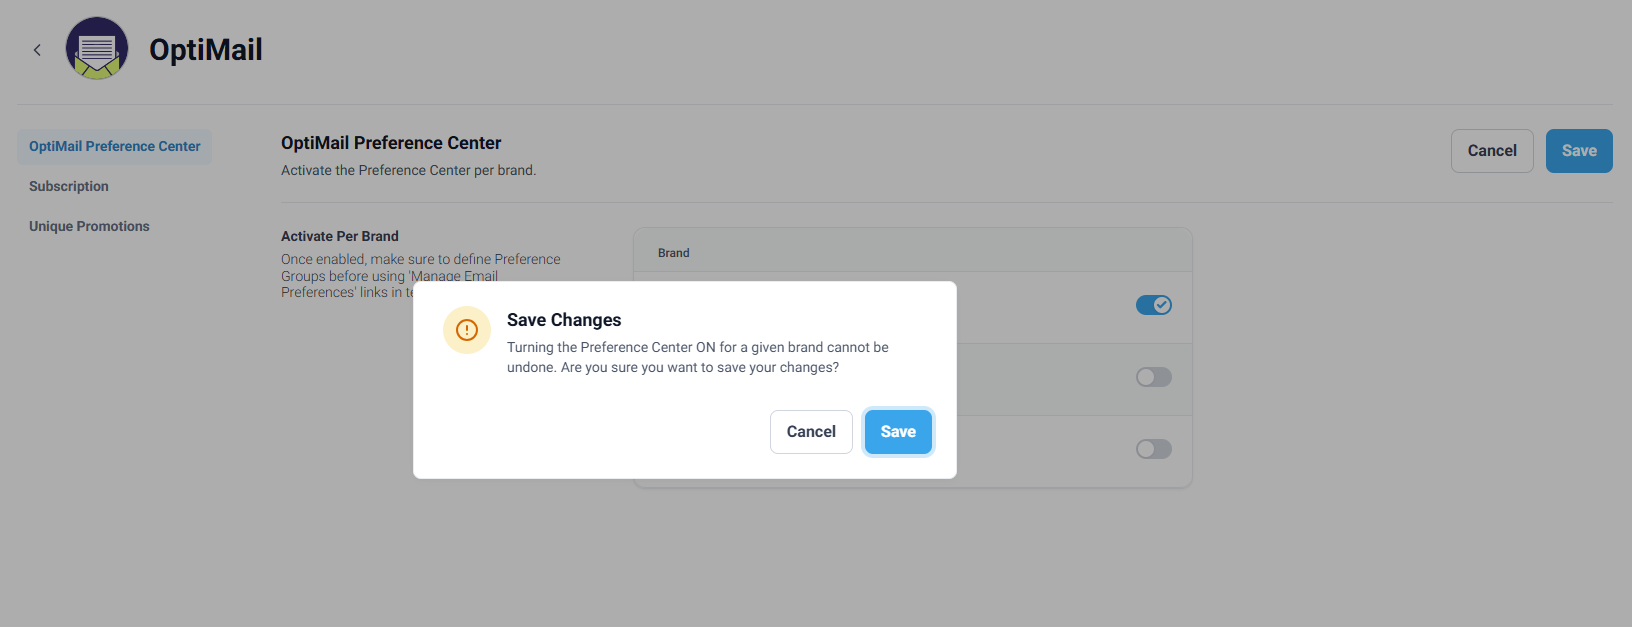Confirm Save in the Save Changes dialog
This screenshot has height=627, width=1632.
898,432
